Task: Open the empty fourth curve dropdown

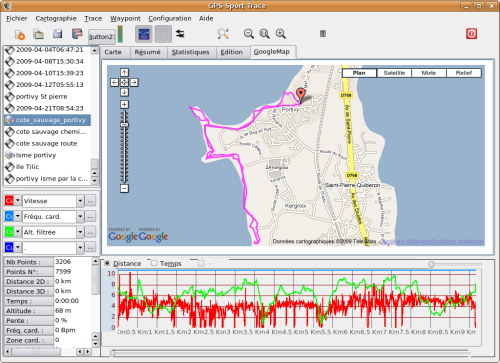Action: [x=80, y=248]
